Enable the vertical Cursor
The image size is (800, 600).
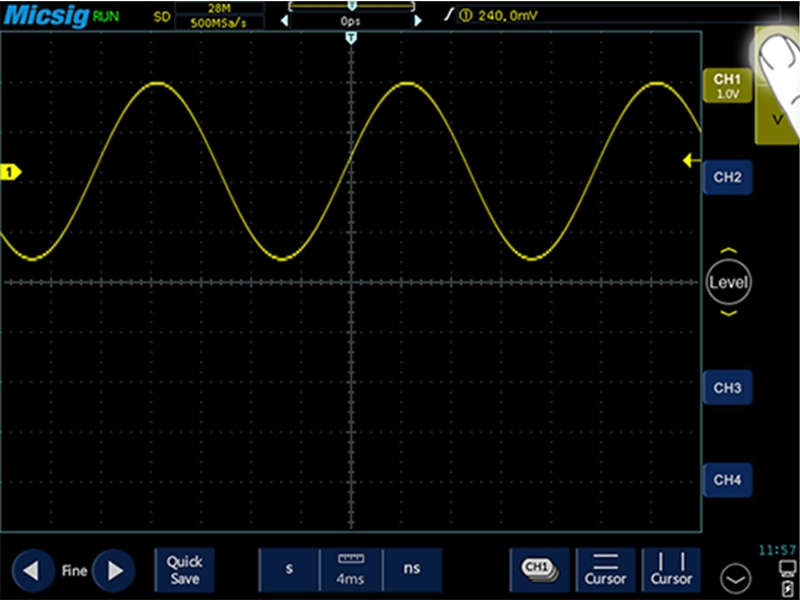(671, 570)
